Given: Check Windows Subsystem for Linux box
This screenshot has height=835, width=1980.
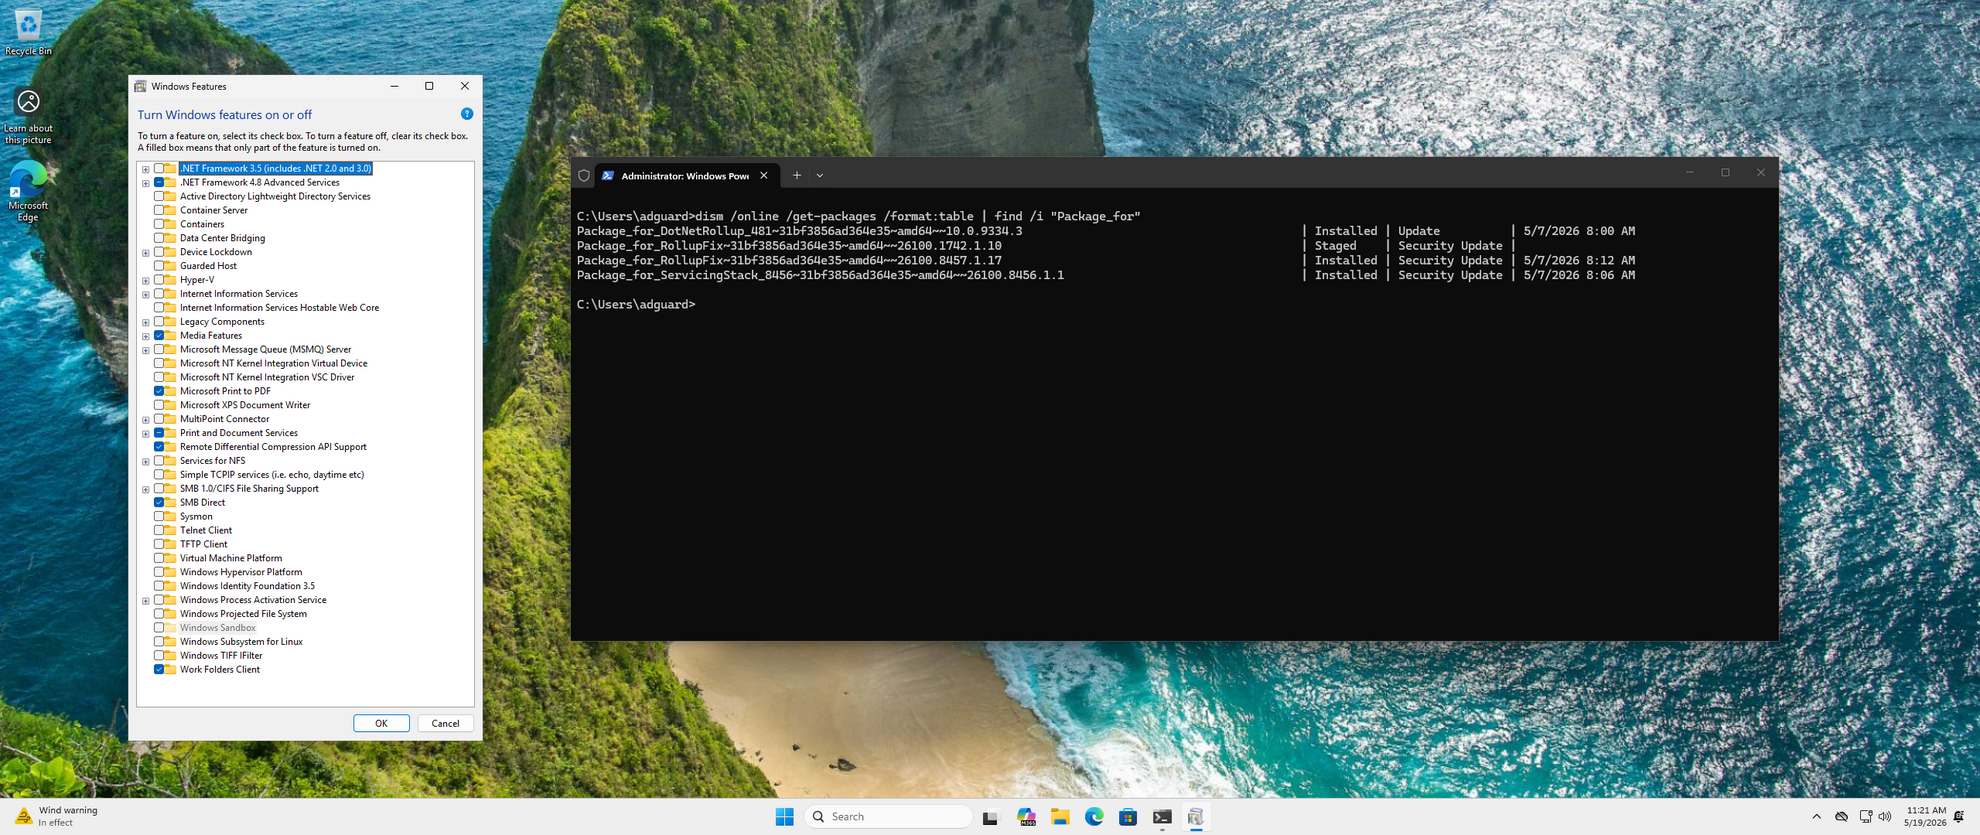Looking at the screenshot, I should (159, 642).
